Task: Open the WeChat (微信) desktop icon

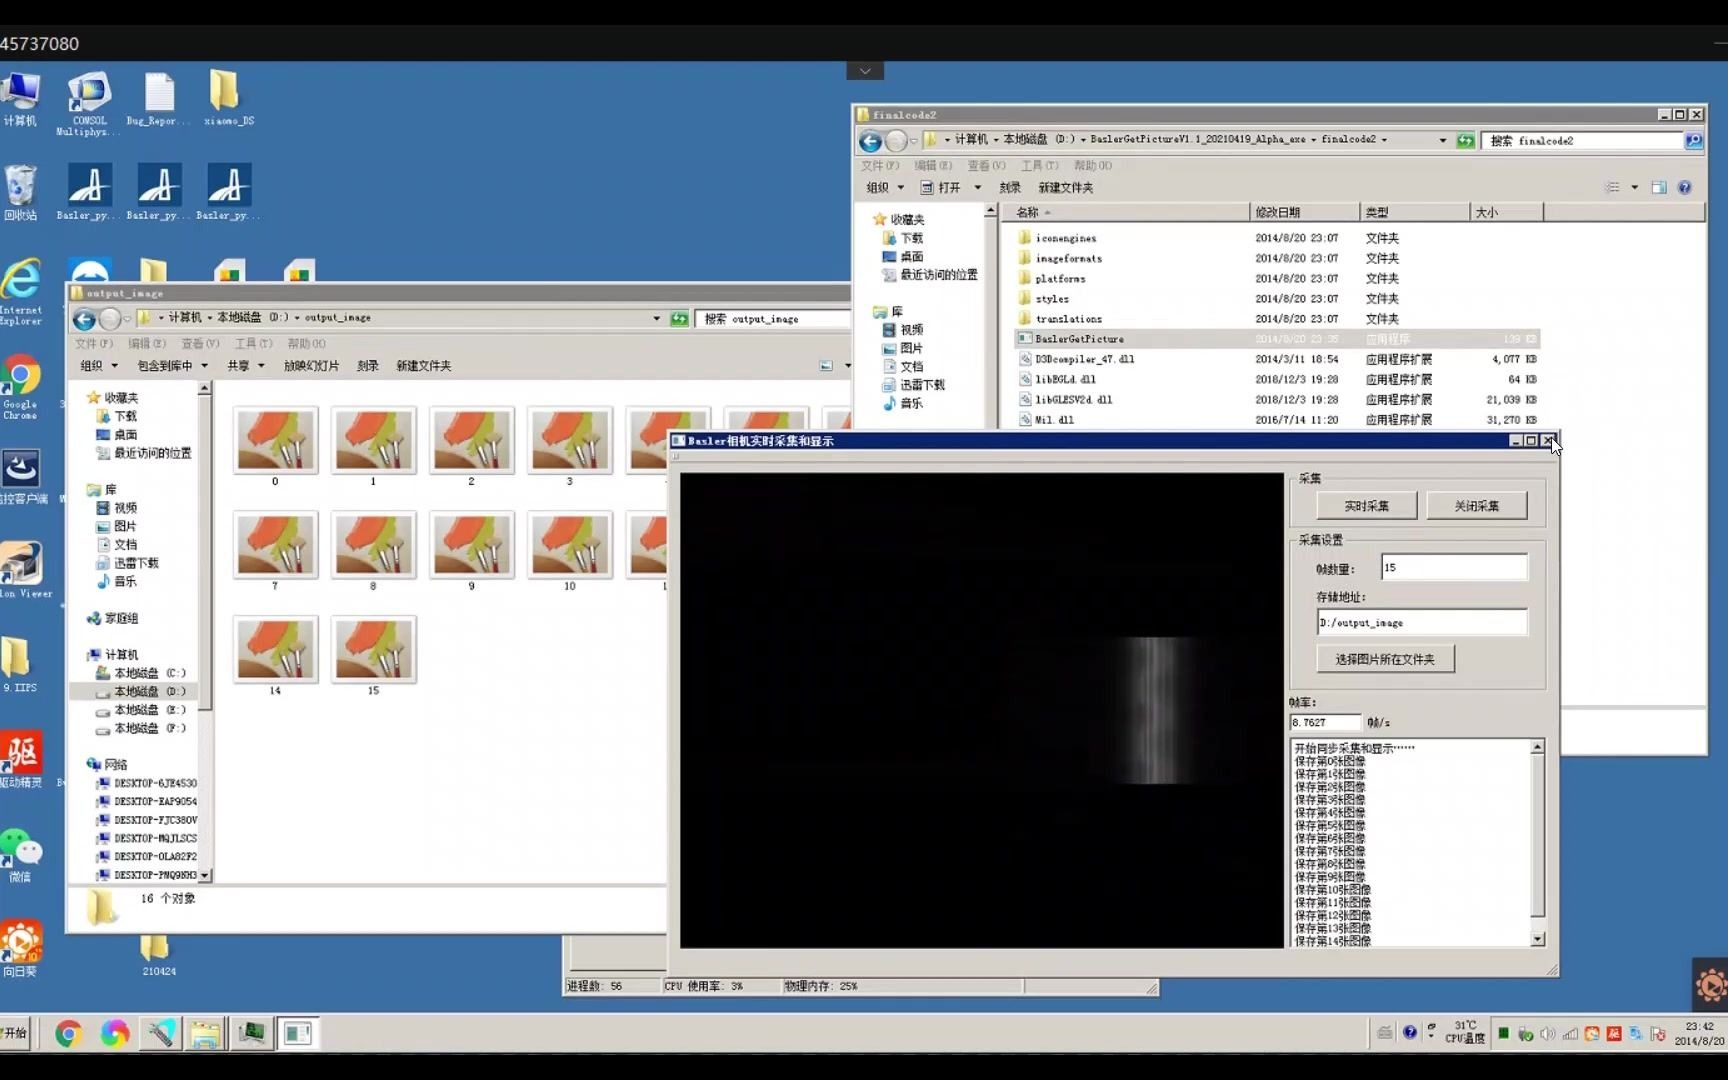Action: click(20, 855)
